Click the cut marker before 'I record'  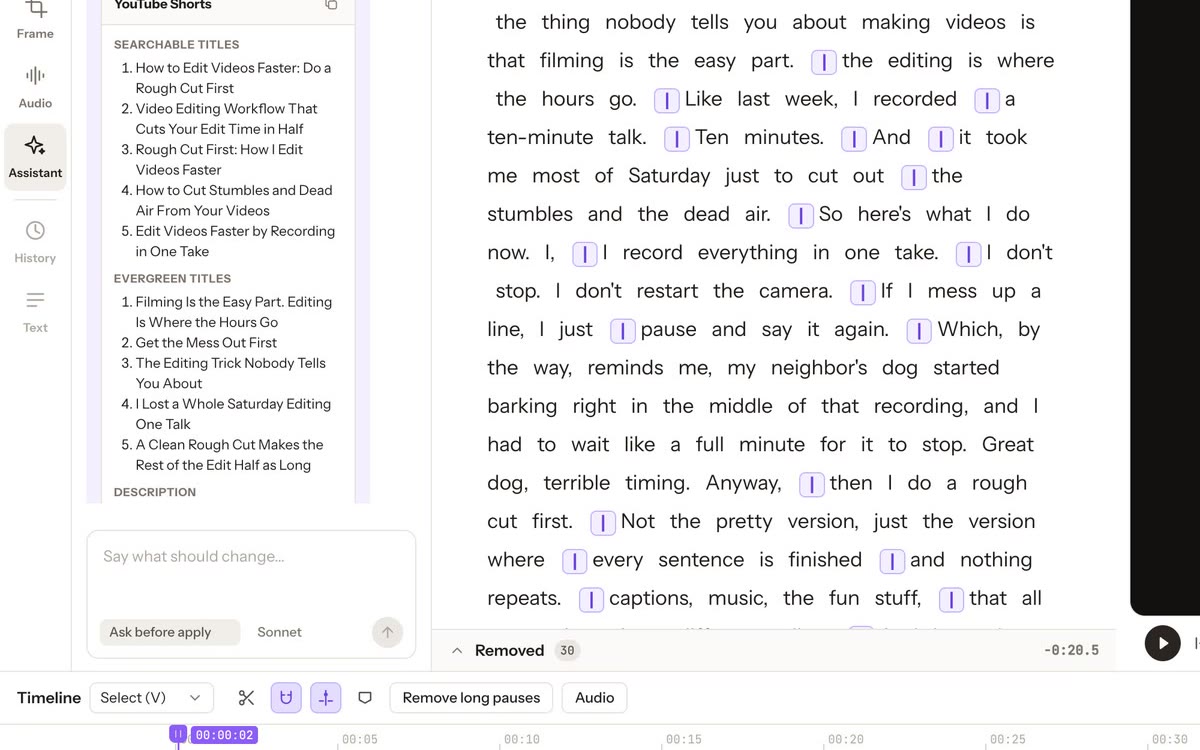[585, 254]
